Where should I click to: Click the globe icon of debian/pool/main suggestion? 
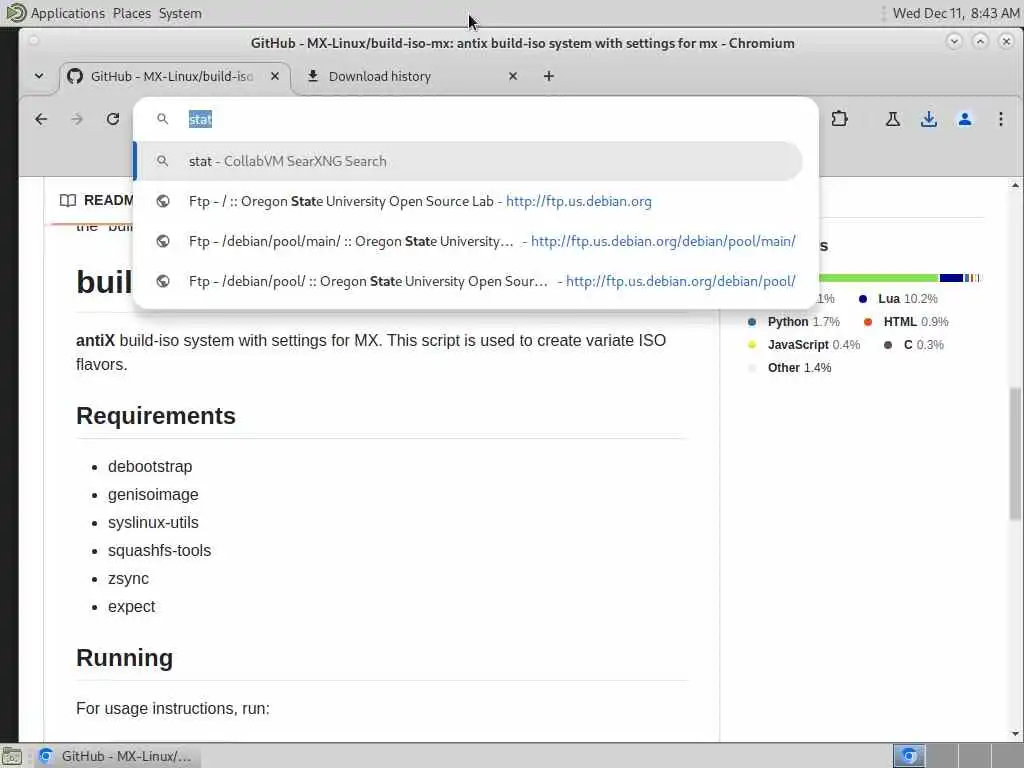(163, 241)
